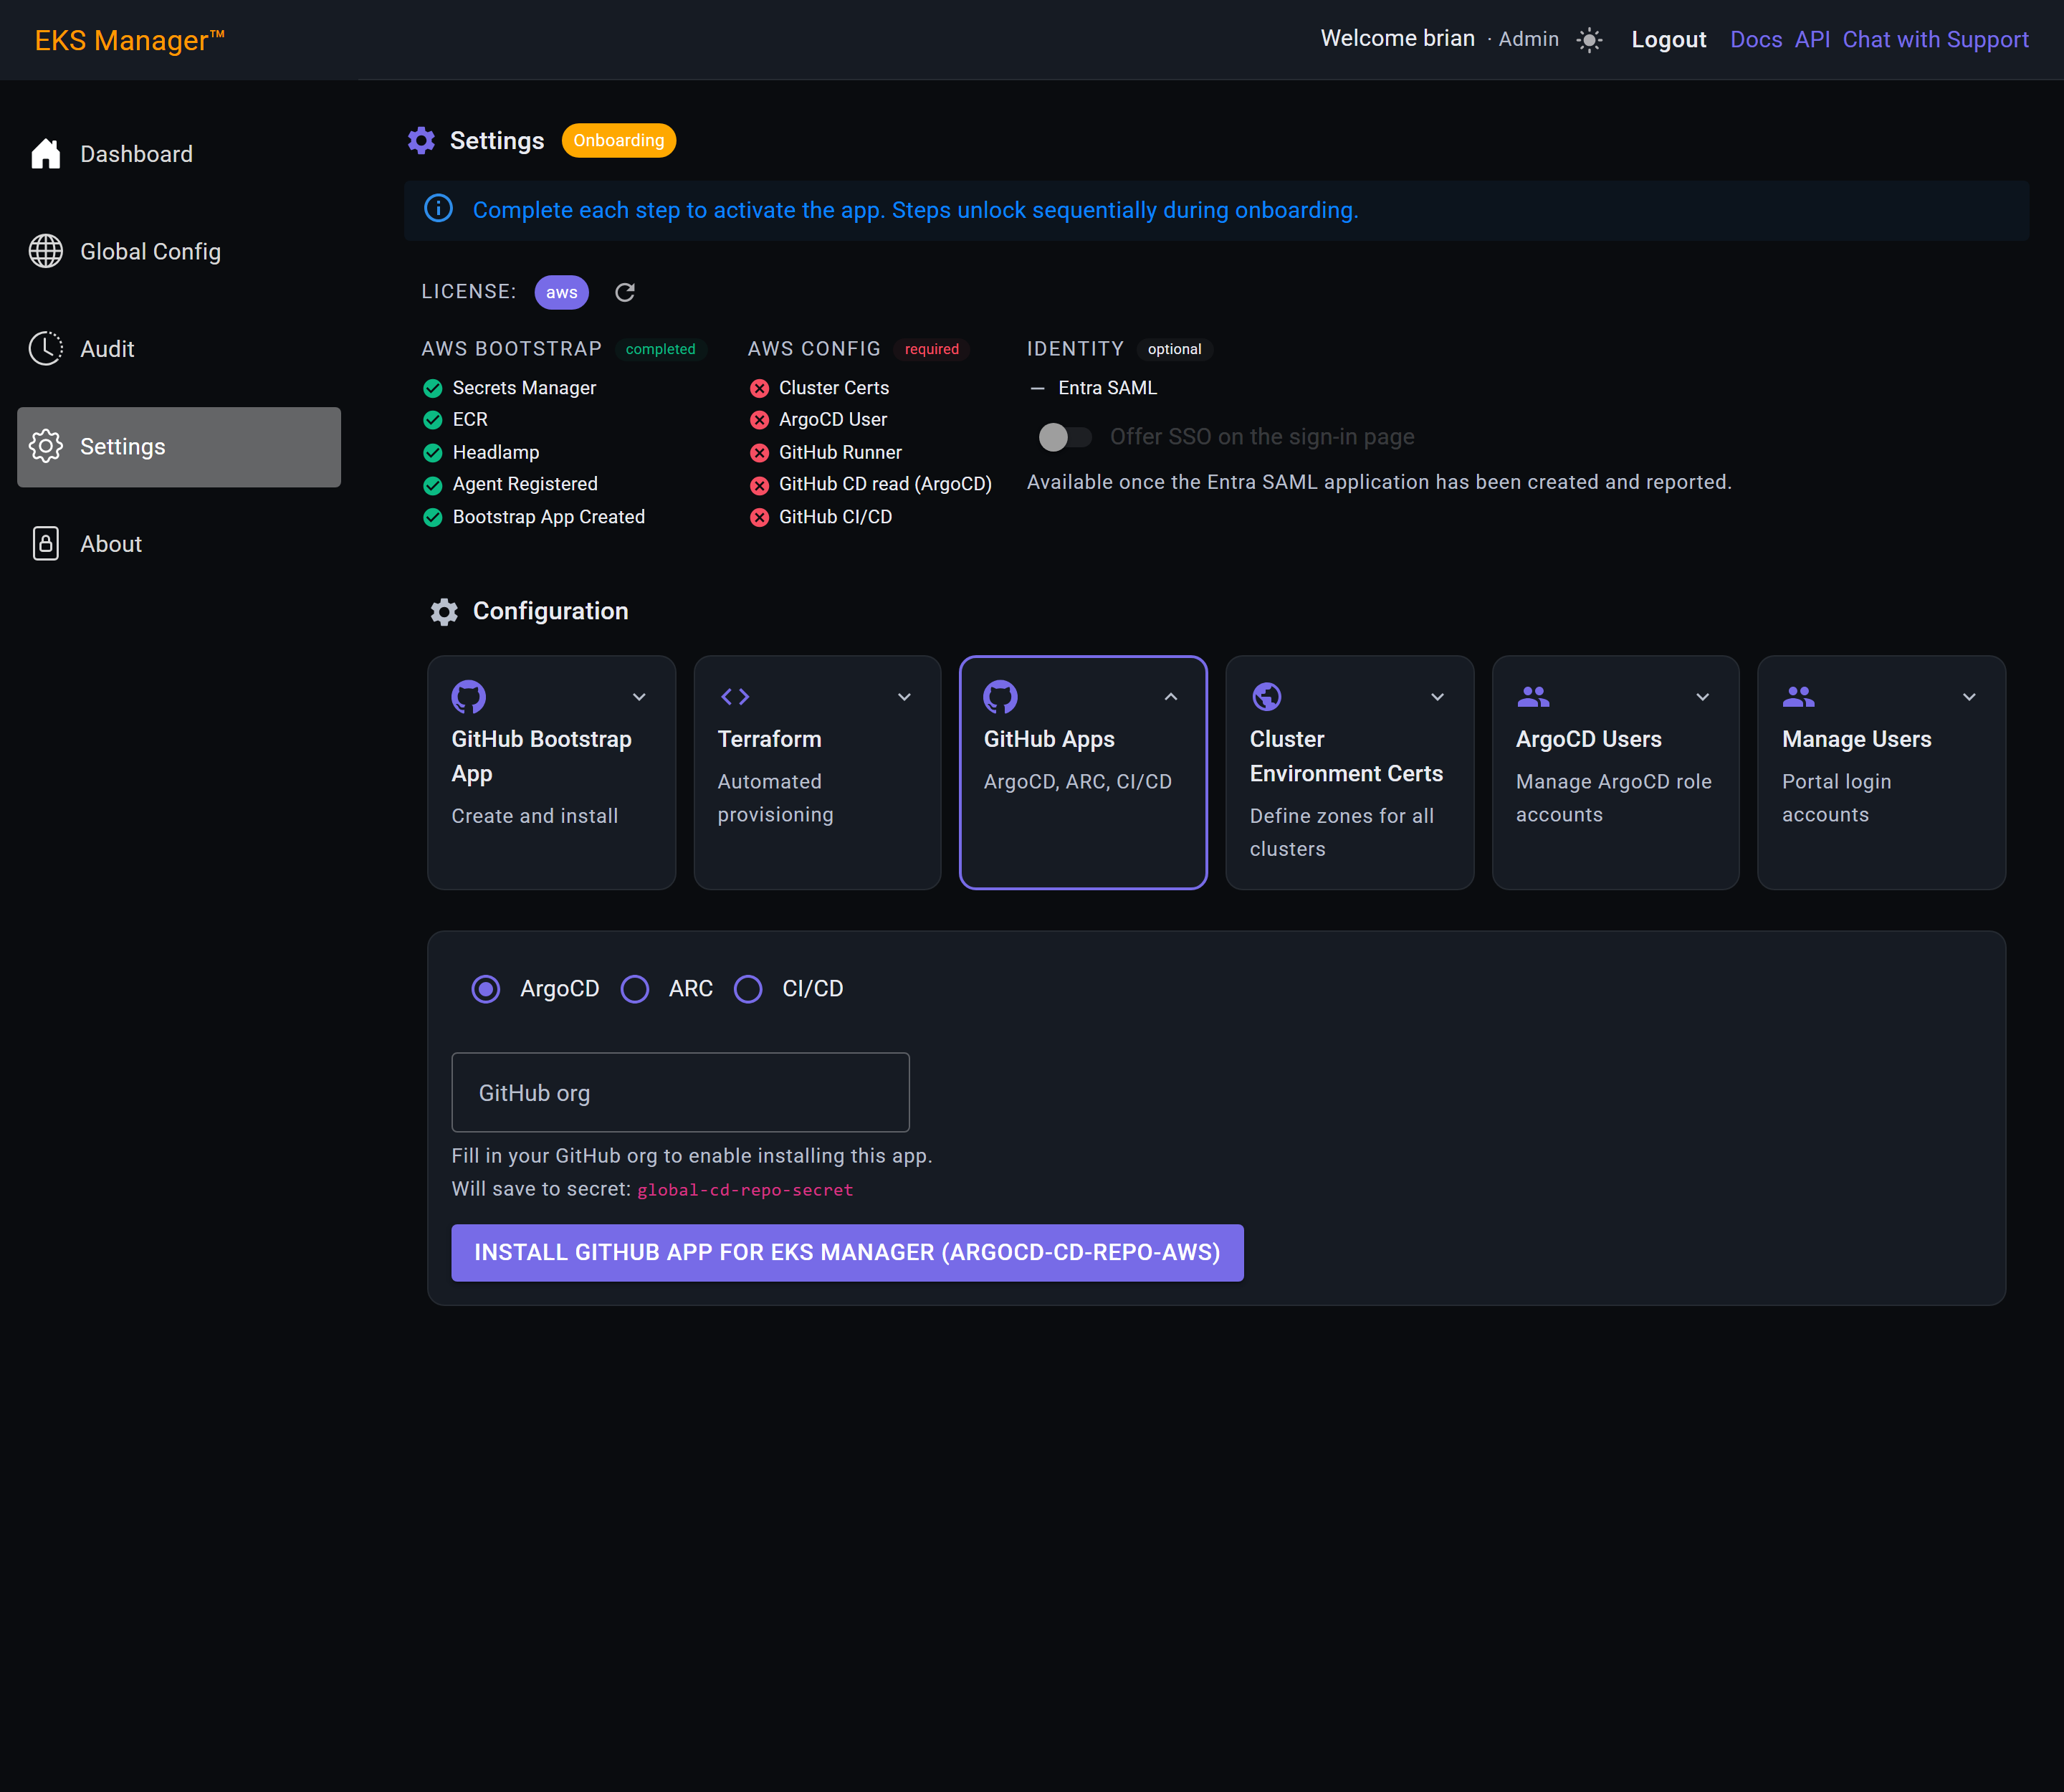The image size is (2064, 1792).
Task: Click the code brackets icon on Terraform card
Action: click(x=735, y=697)
